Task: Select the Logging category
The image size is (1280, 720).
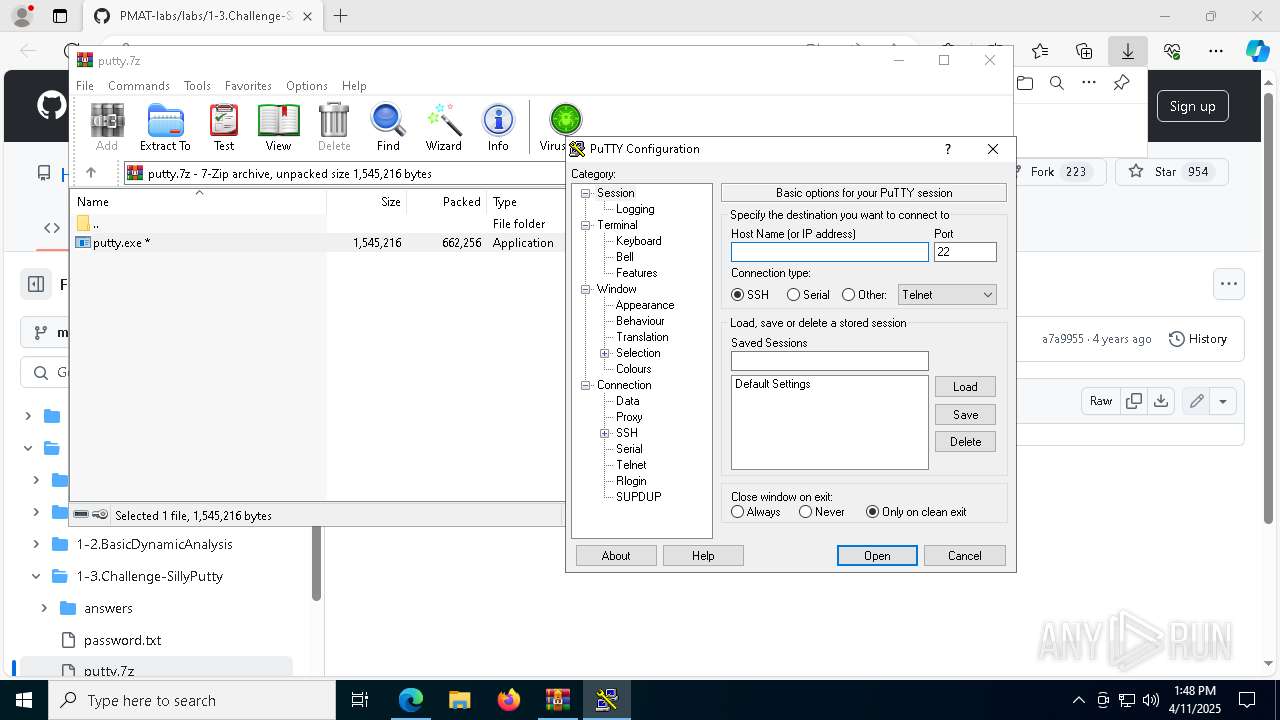Action: tap(635, 209)
